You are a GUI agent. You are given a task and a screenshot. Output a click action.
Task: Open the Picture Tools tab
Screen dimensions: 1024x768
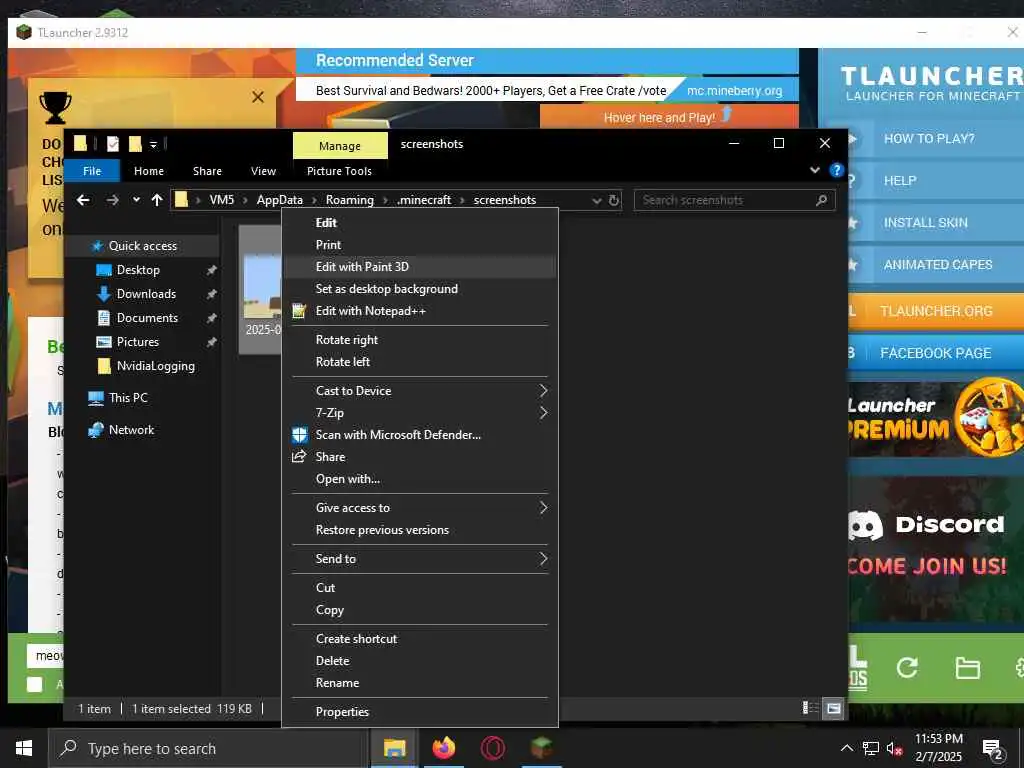click(340, 171)
